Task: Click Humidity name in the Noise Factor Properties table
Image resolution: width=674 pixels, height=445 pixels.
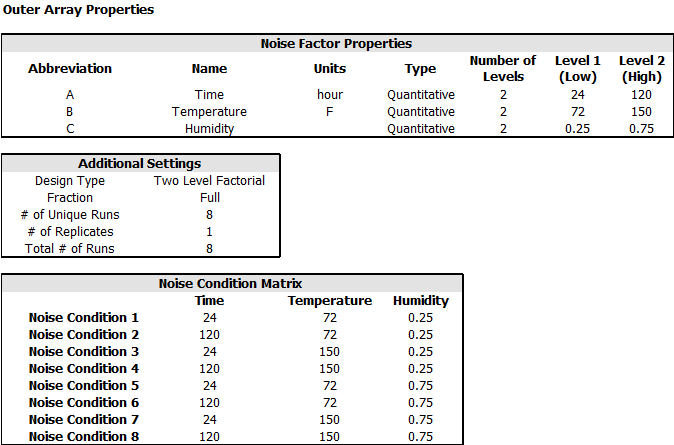Action: pyautogui.click(x=209, y=129)
